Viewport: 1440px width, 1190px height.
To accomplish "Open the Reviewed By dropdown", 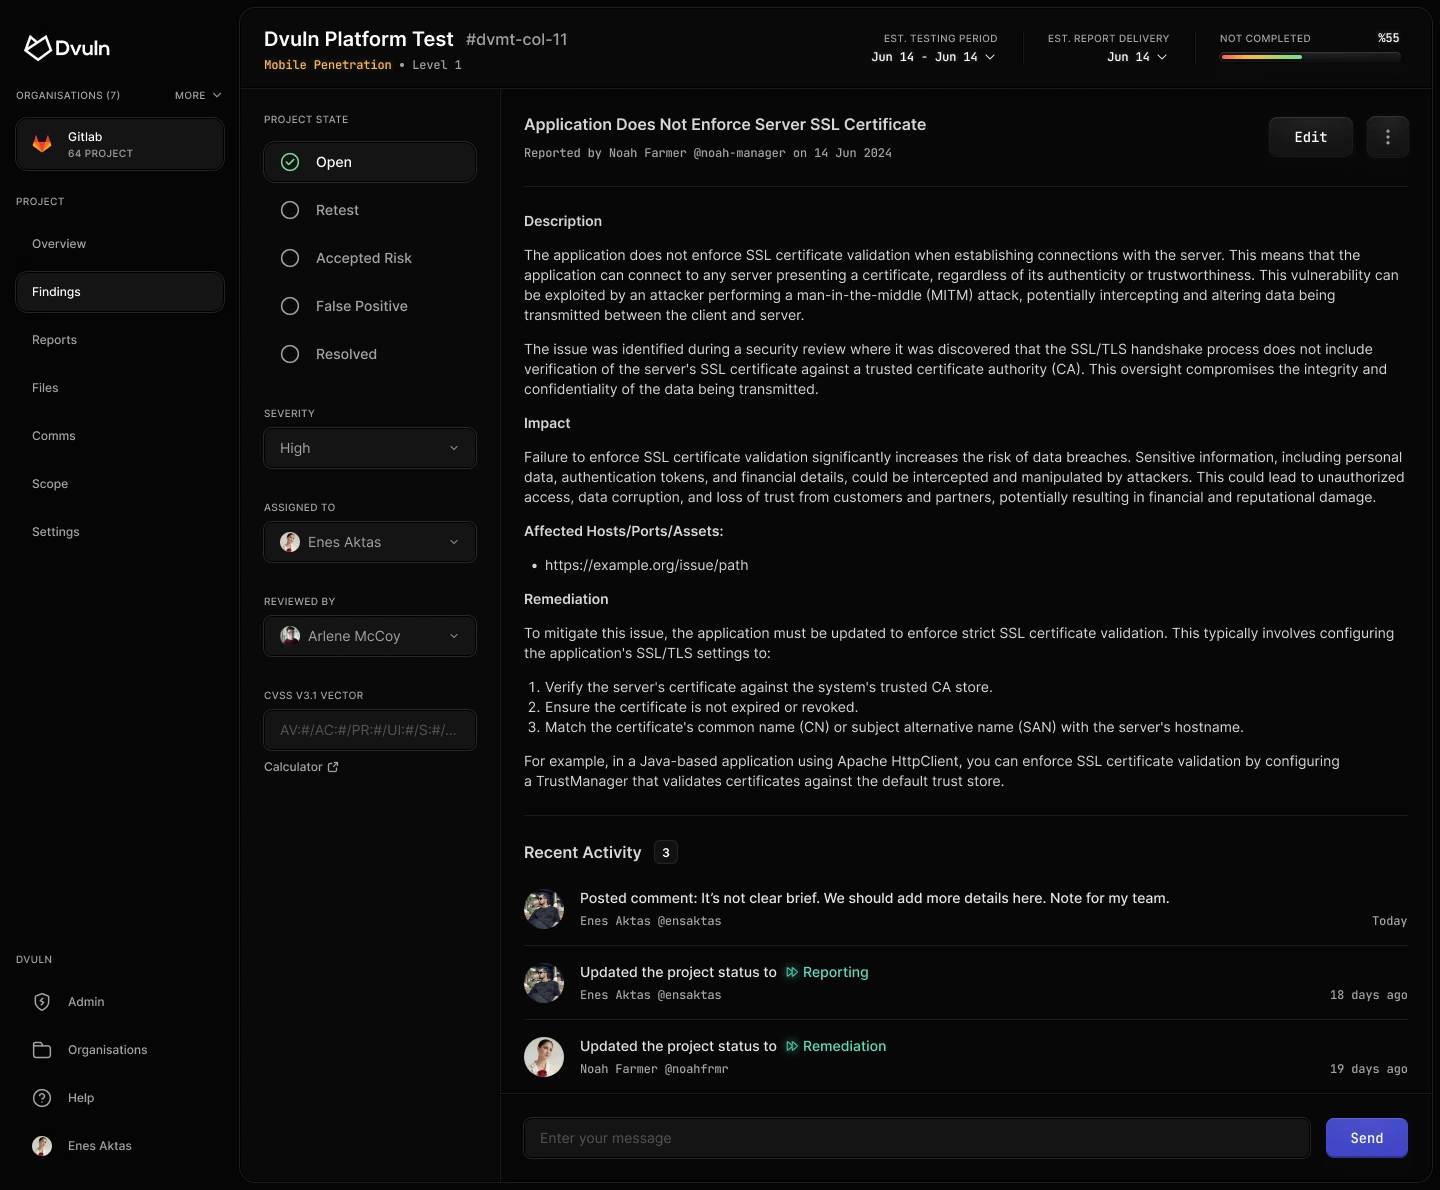I will (370, 636).
